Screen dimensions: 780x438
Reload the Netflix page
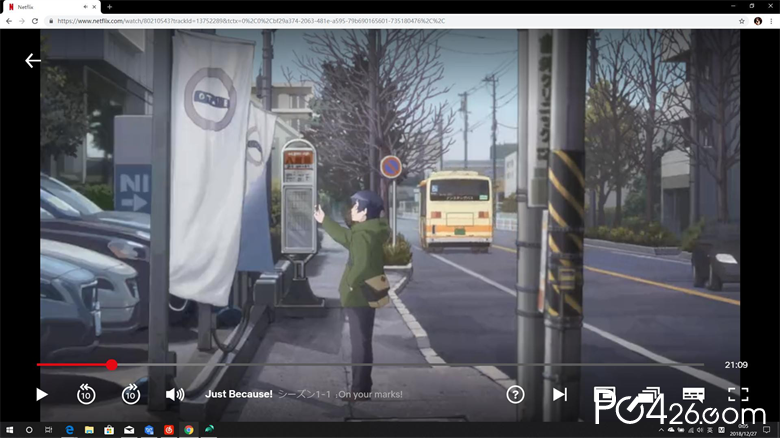point(35,21)
